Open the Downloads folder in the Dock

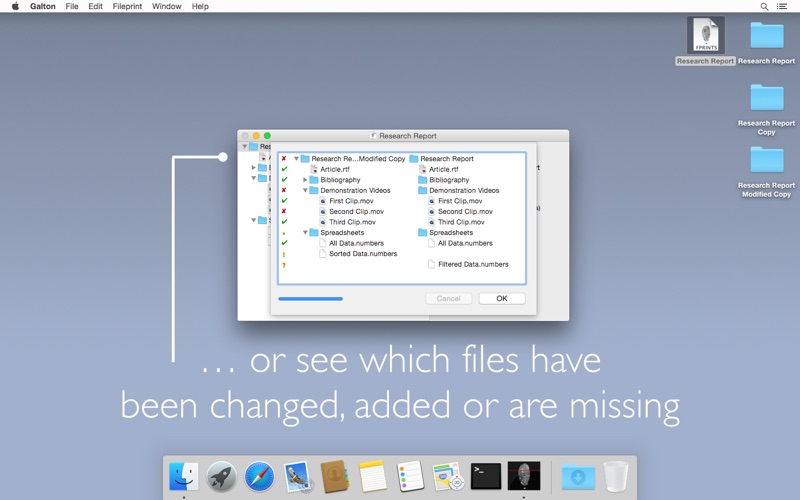click(578, 477)
